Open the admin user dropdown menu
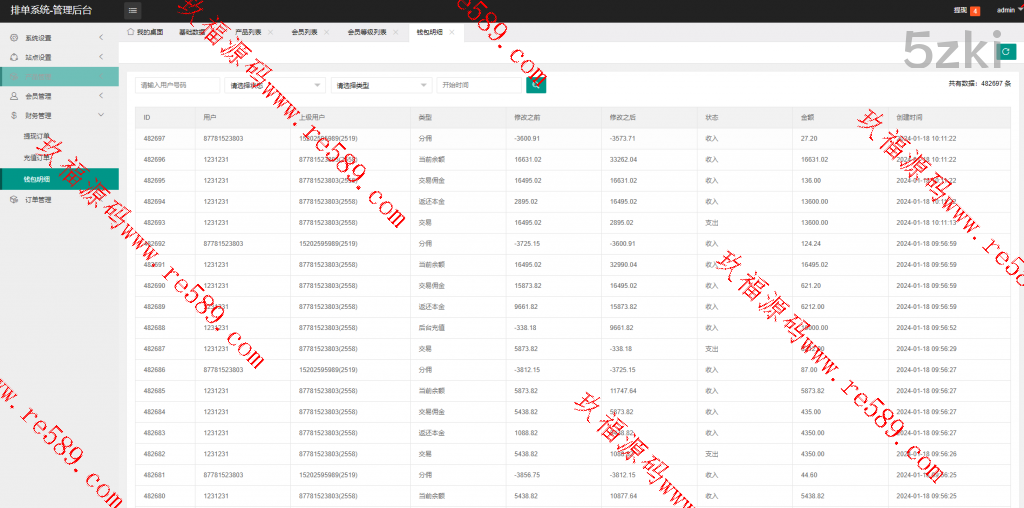 (x=1009, y=10)
